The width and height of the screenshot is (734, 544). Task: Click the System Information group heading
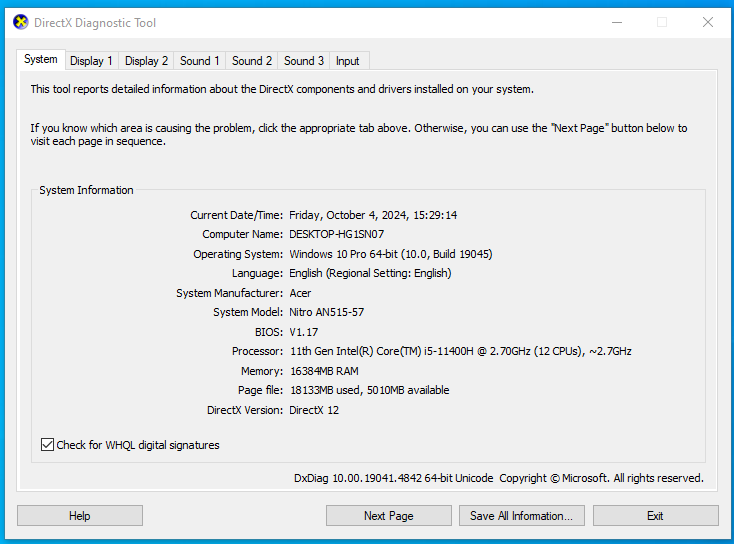(x=86, y=190)
